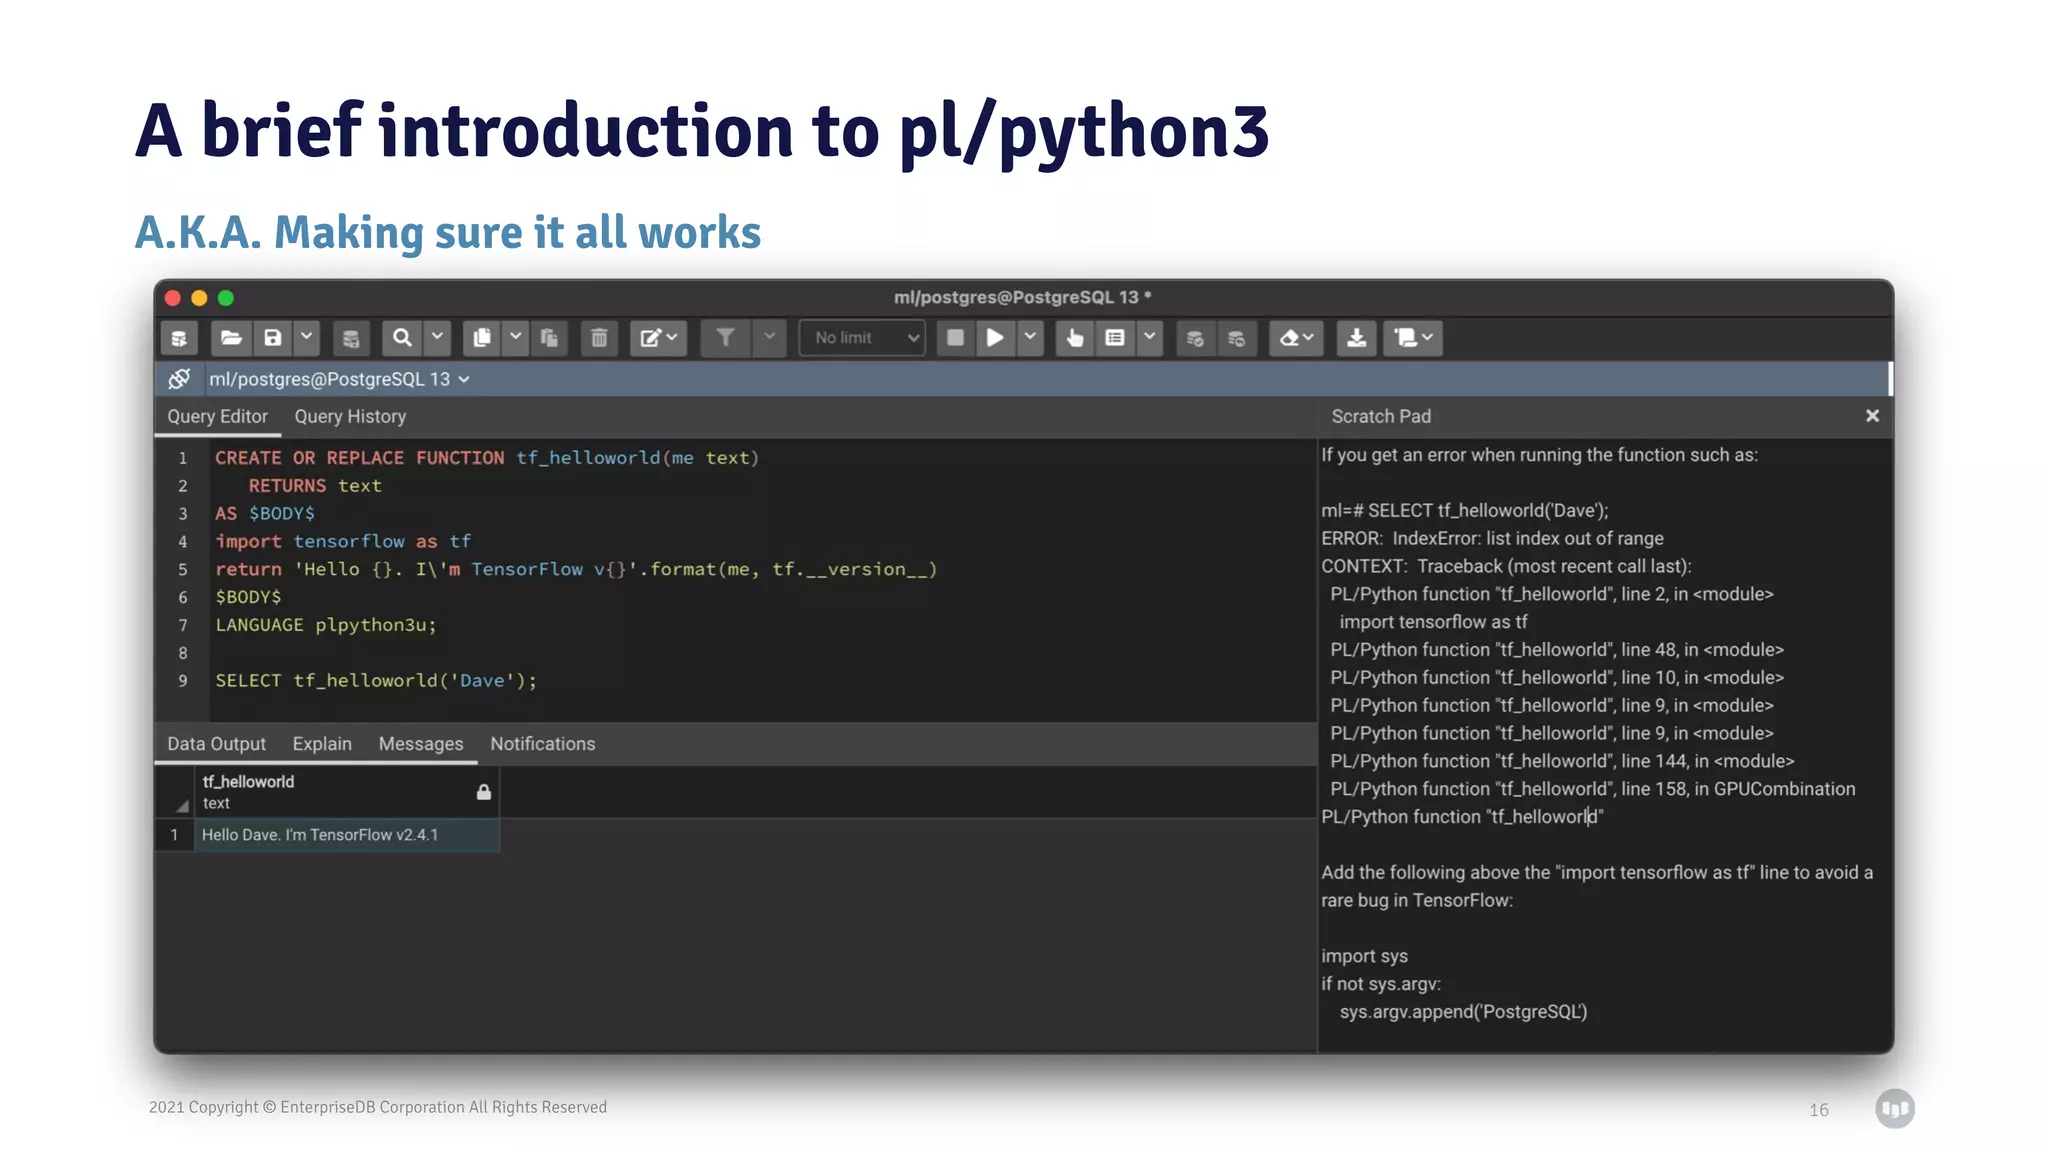Click the 'CONTEXT: Traceback' line in Scratch Pad
This screenshot has width=2048, height=1152.
point(1506,567)
